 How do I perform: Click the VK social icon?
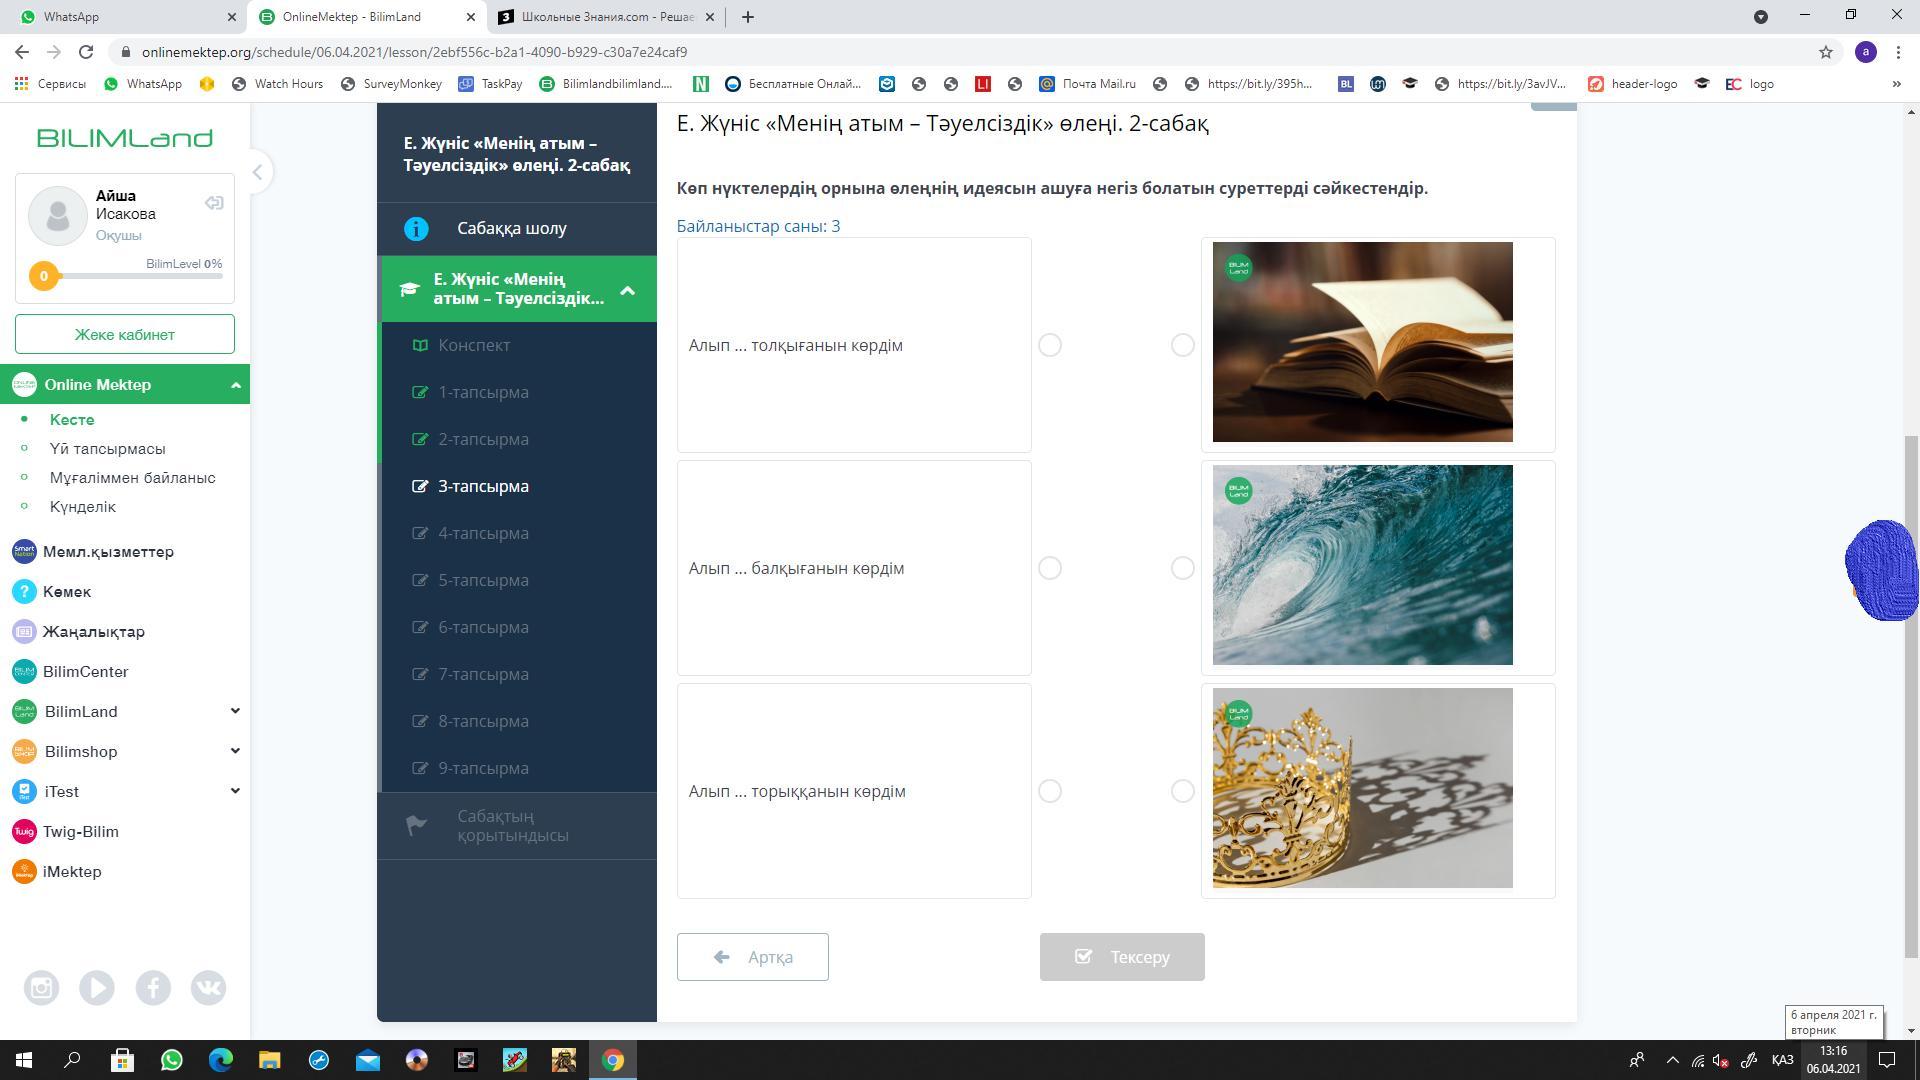click(208, 988)
